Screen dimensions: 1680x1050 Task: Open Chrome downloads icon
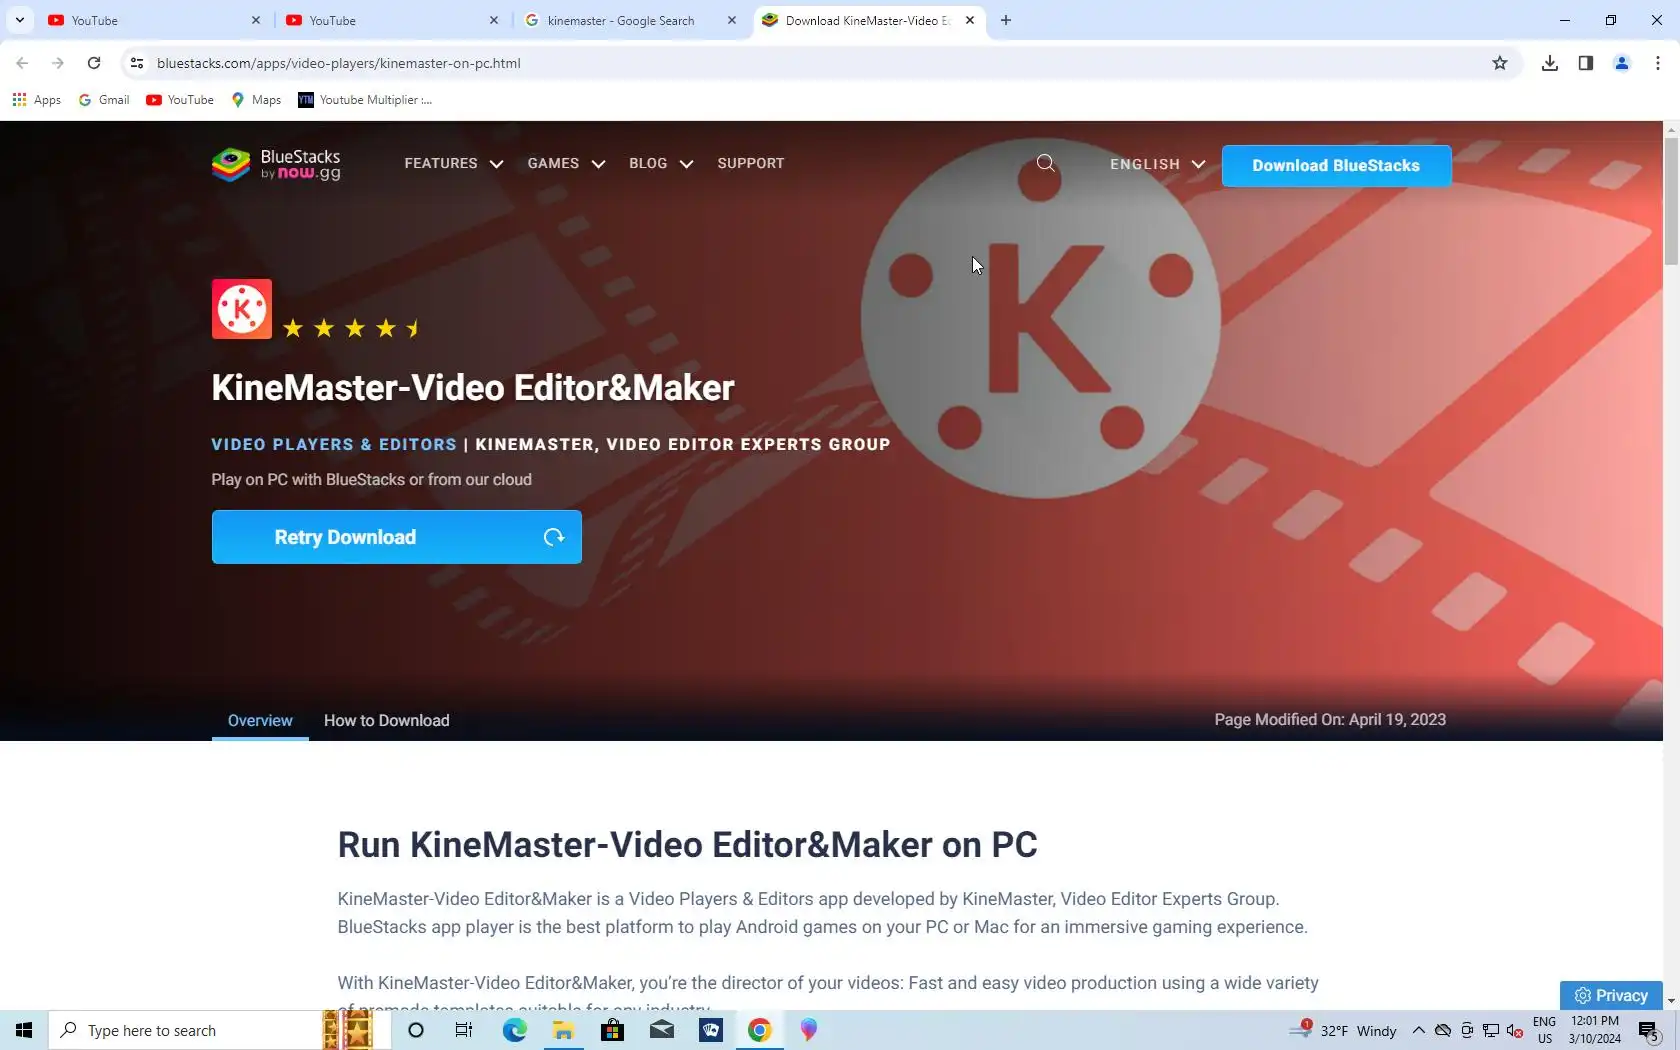[1550, 63]
